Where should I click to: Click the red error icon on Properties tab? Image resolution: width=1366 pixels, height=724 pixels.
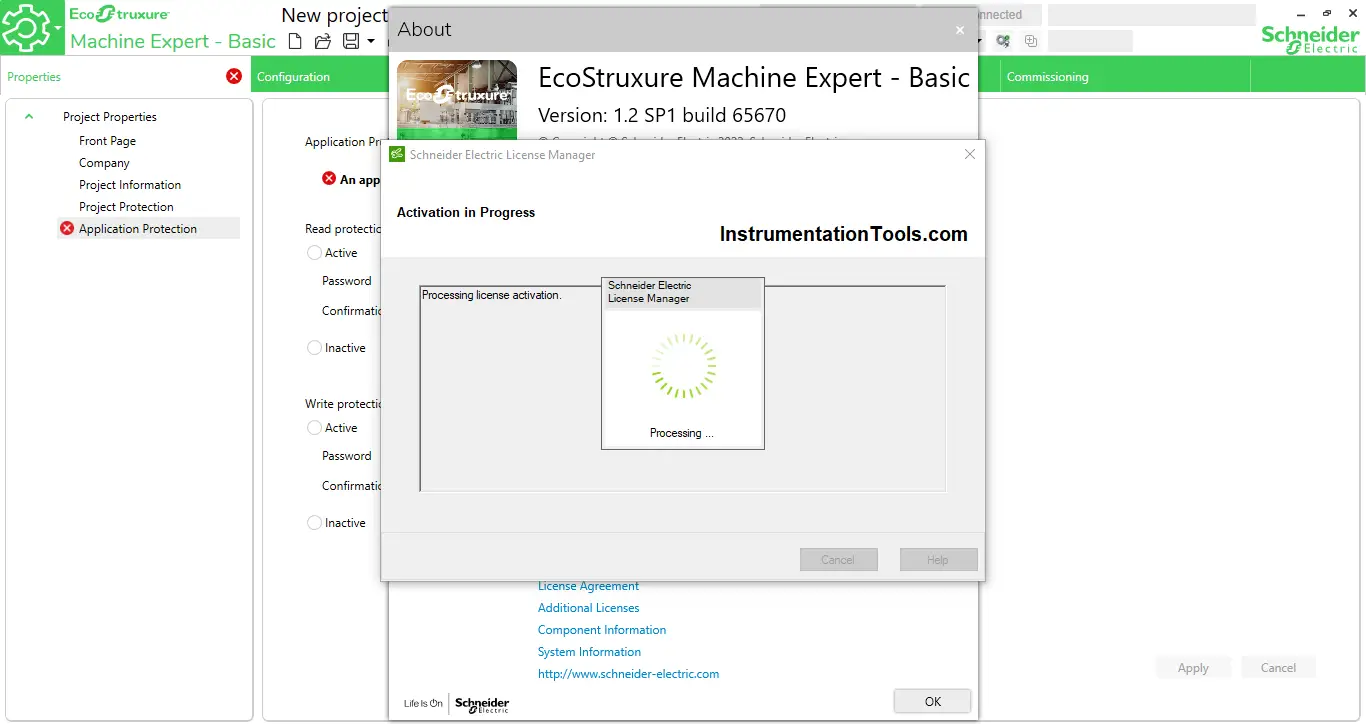tap(234, 76)
